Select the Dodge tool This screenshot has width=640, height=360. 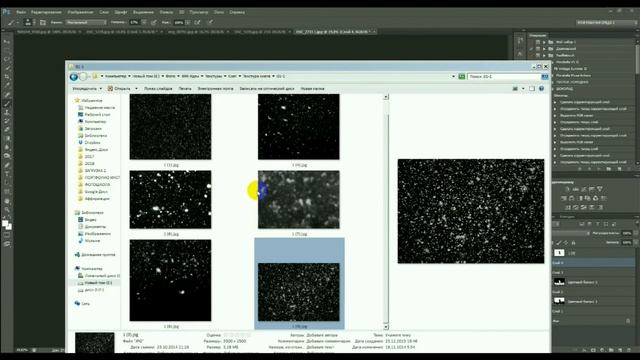(7, 156)
